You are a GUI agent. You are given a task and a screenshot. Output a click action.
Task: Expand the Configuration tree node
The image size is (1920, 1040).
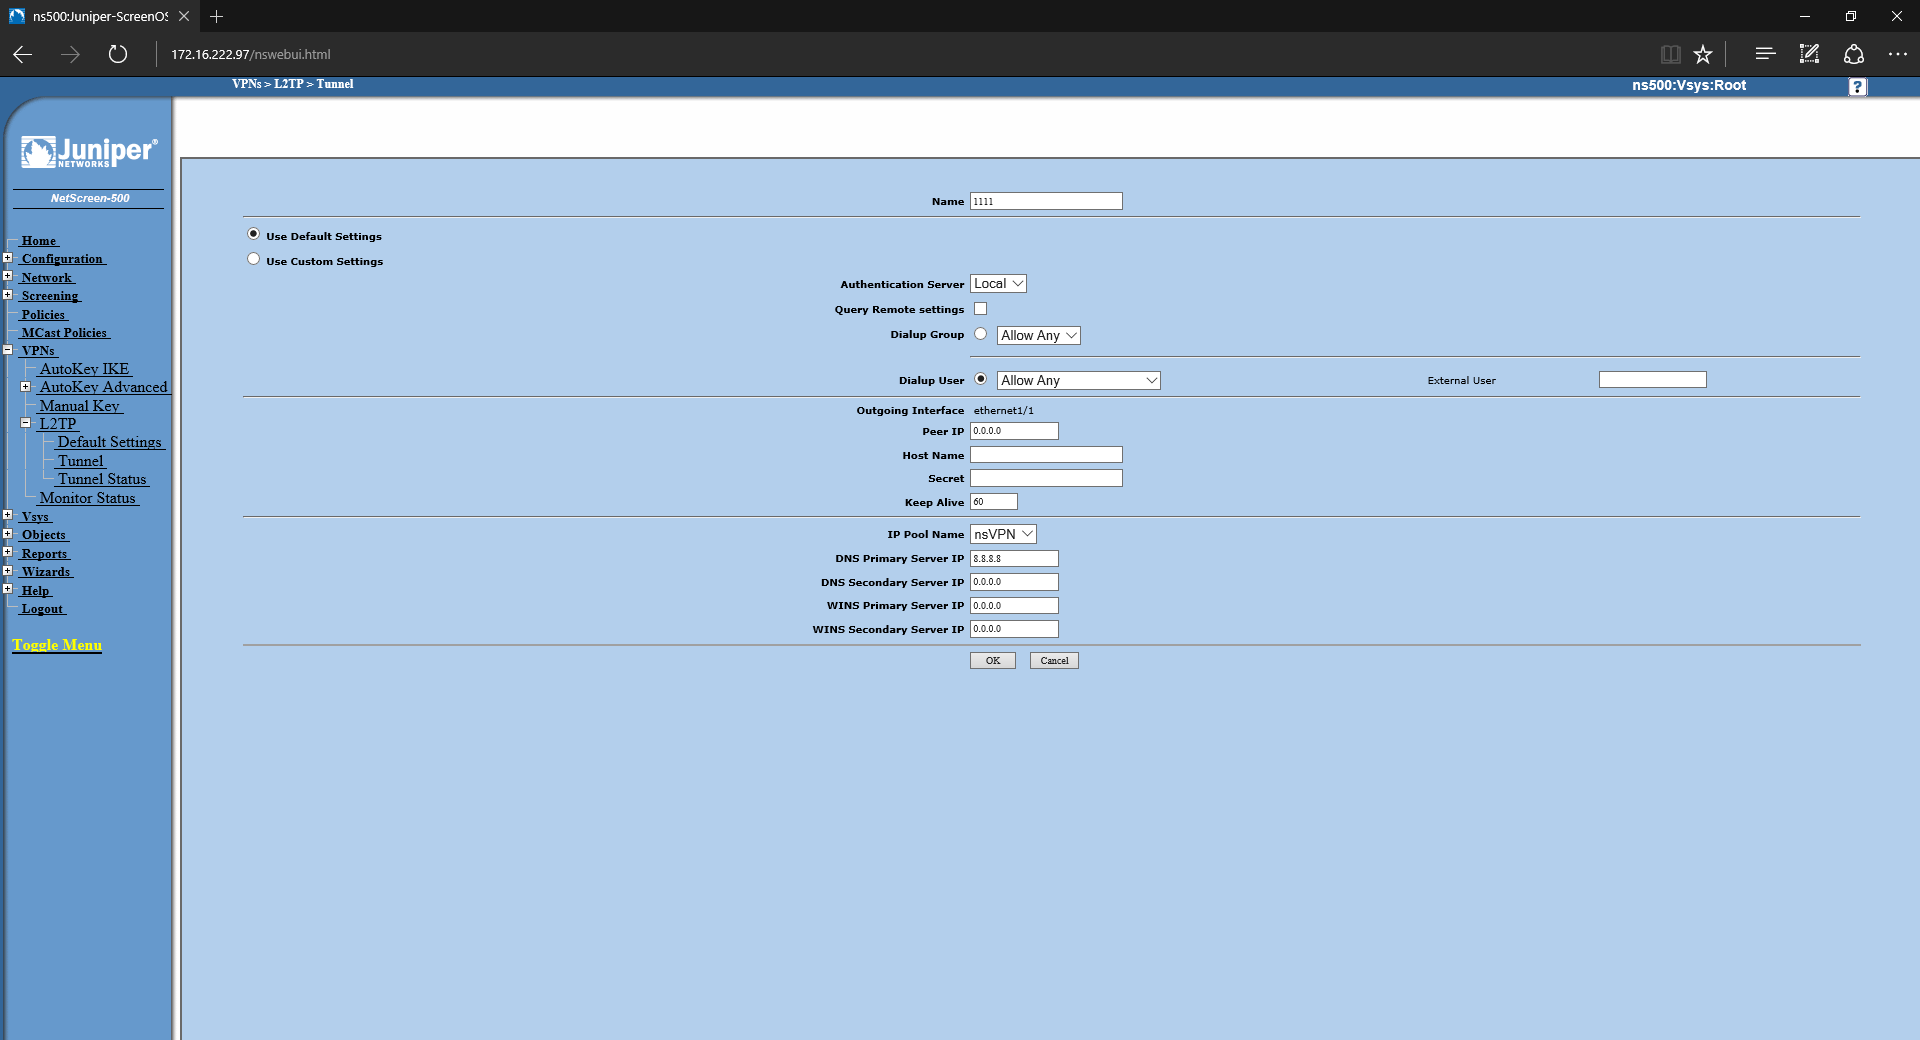(x=8, y=258)
